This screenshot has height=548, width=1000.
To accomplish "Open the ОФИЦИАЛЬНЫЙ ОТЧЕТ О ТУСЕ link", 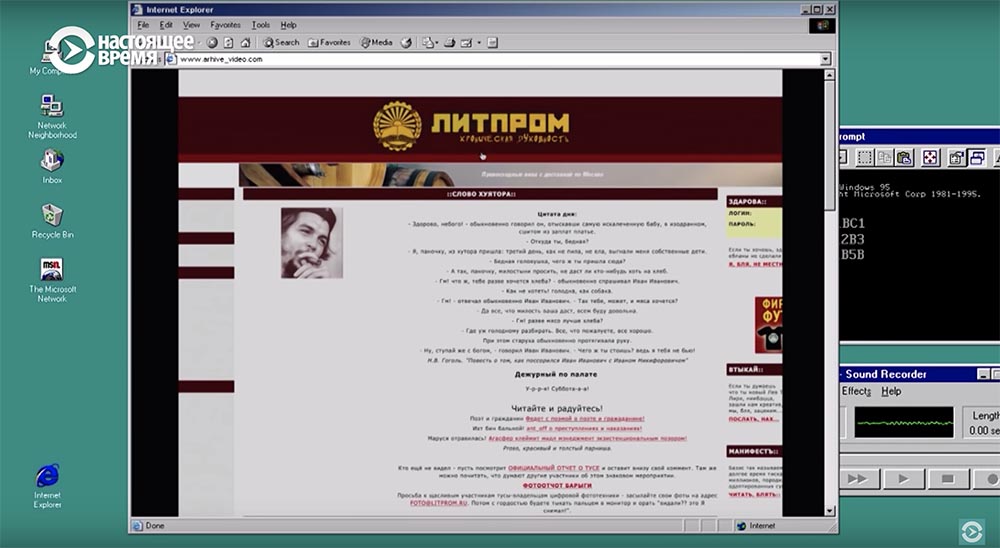I will [x=554, y=468].
